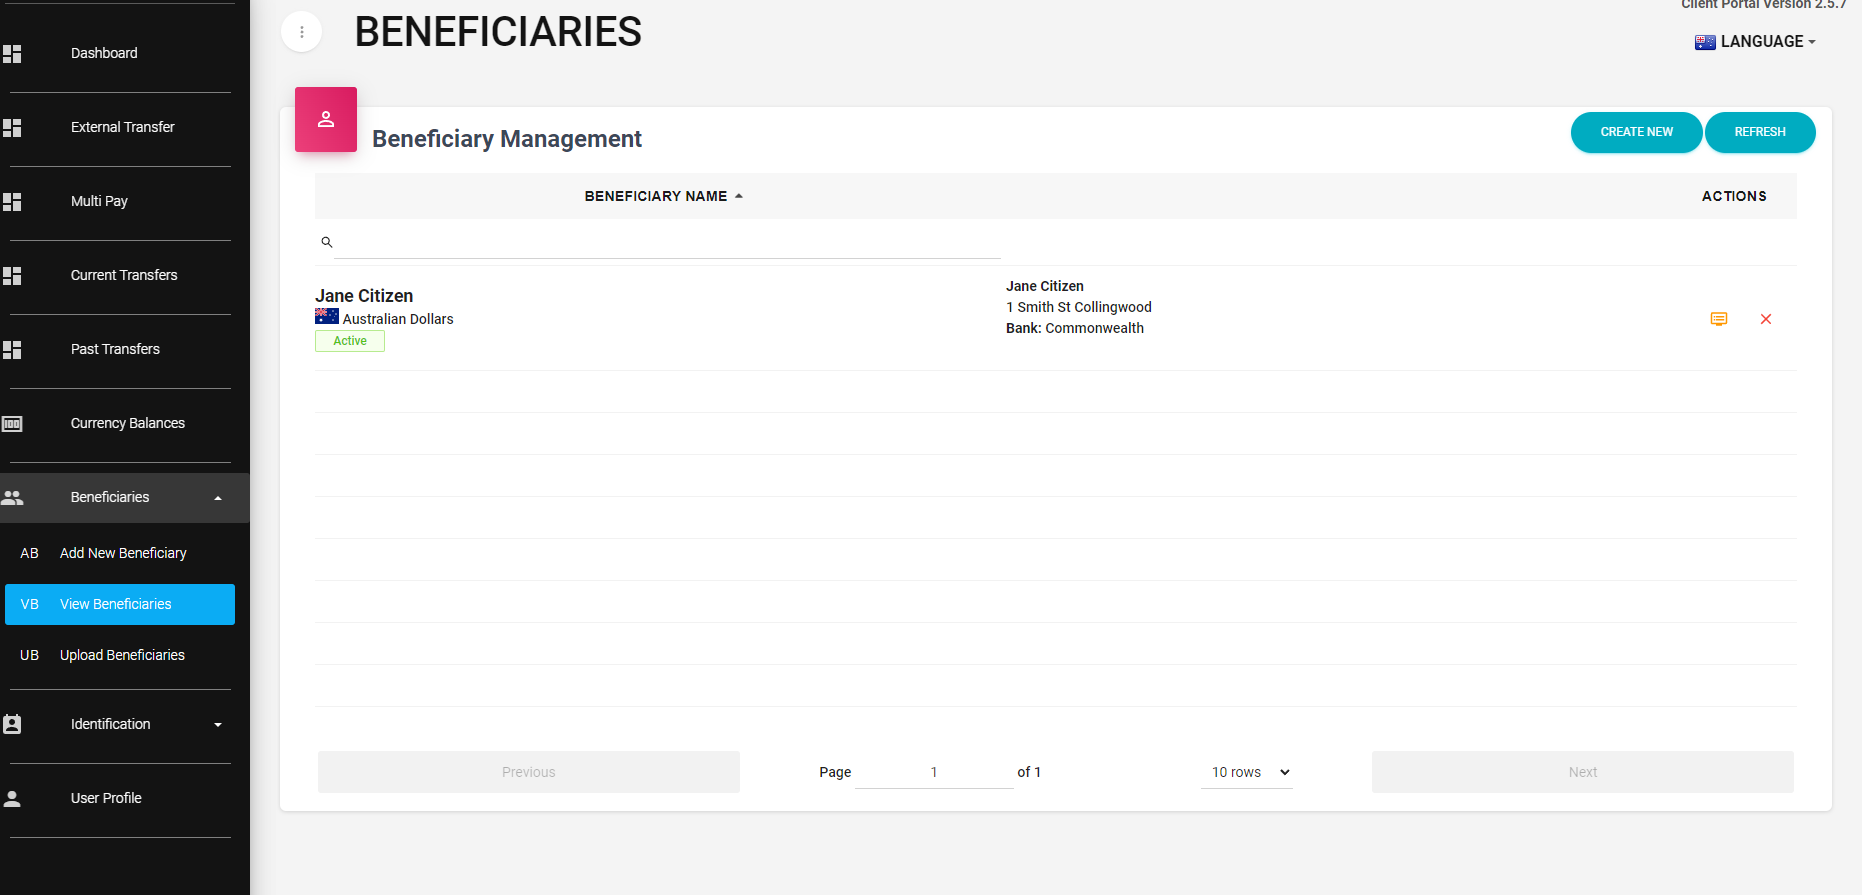Go to Upload Beneficiaries page
Viewport: 1862px width, 895px height.
pos(122,655)
